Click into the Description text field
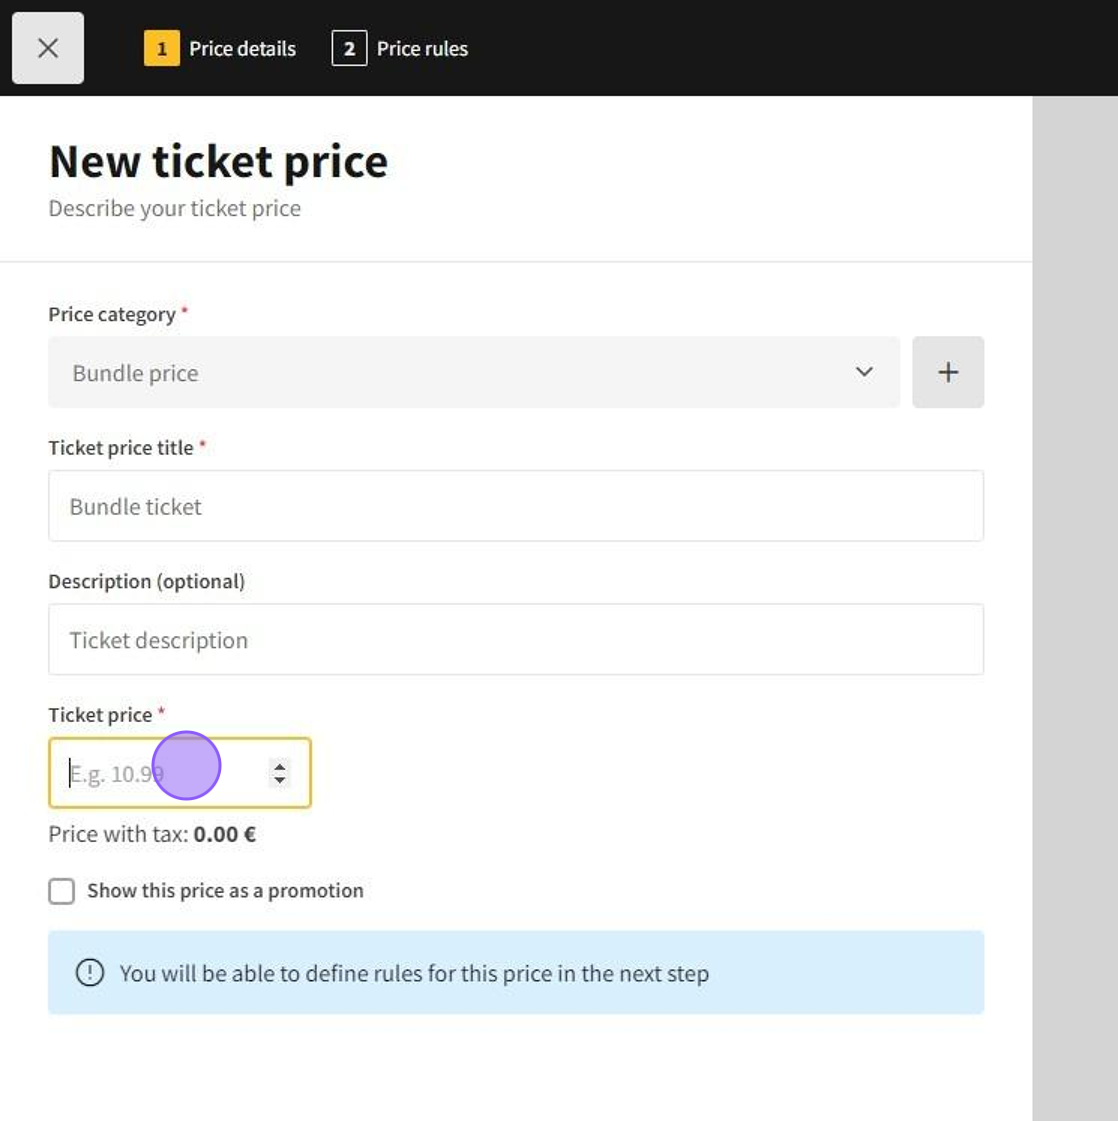The height and width of the screenshot is (1121, 1118). [x=515, y=640]
